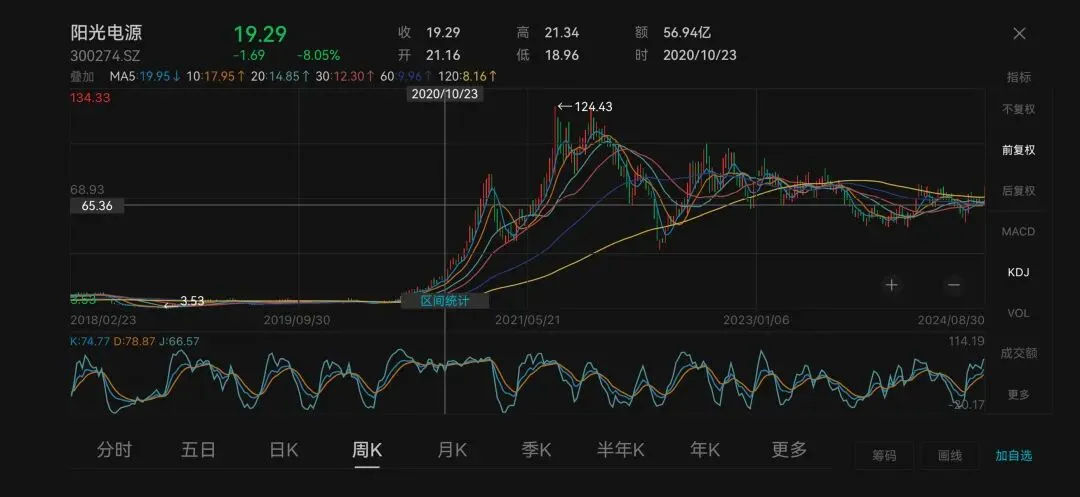
Task: Click the MA10 value 17.95
Action: [x=216, y=76]
